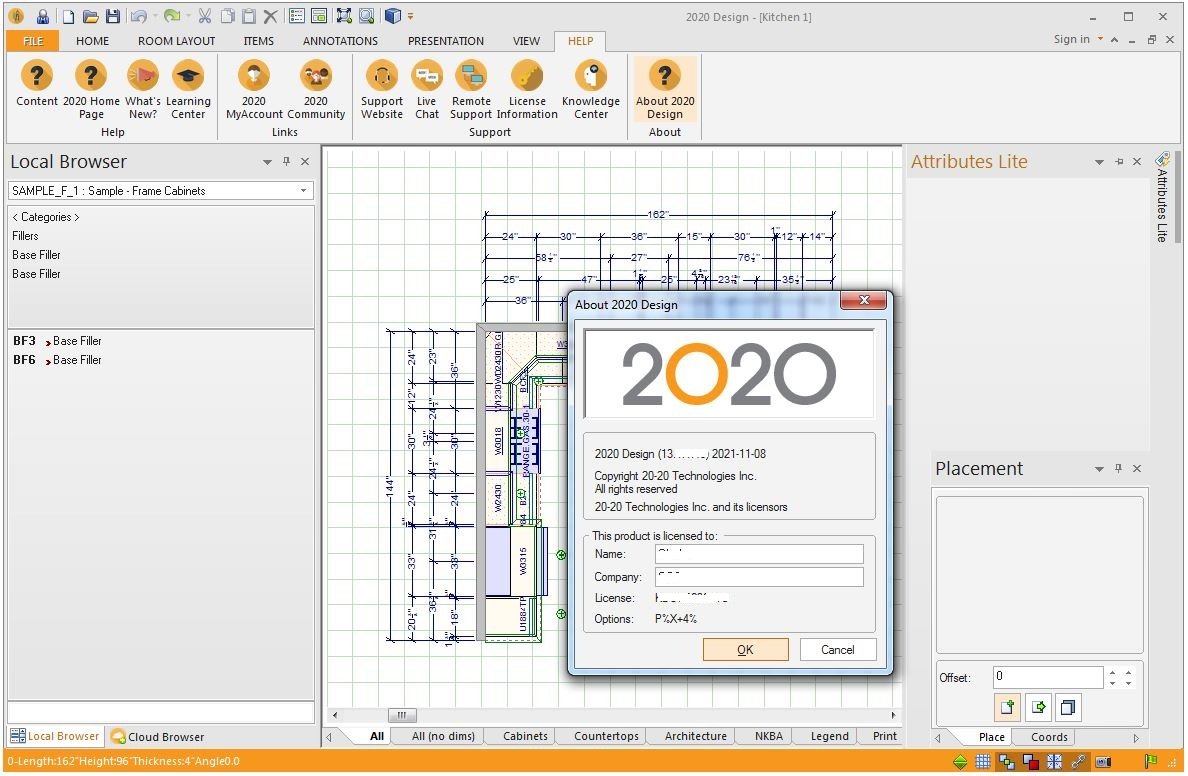Viewport: 1188px width, 776px height.
Task: Select the green arrow placement mode button
Action: [1038, 707]
